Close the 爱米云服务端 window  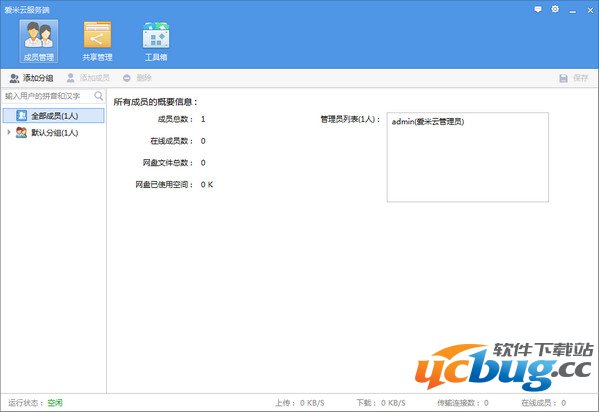[590, 10]
